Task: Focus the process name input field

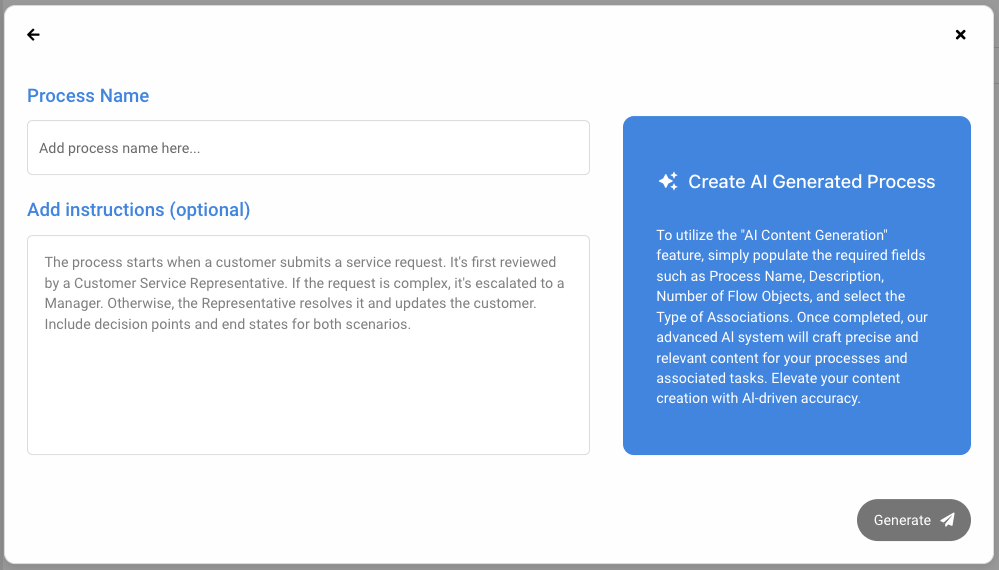Action: 308,148
